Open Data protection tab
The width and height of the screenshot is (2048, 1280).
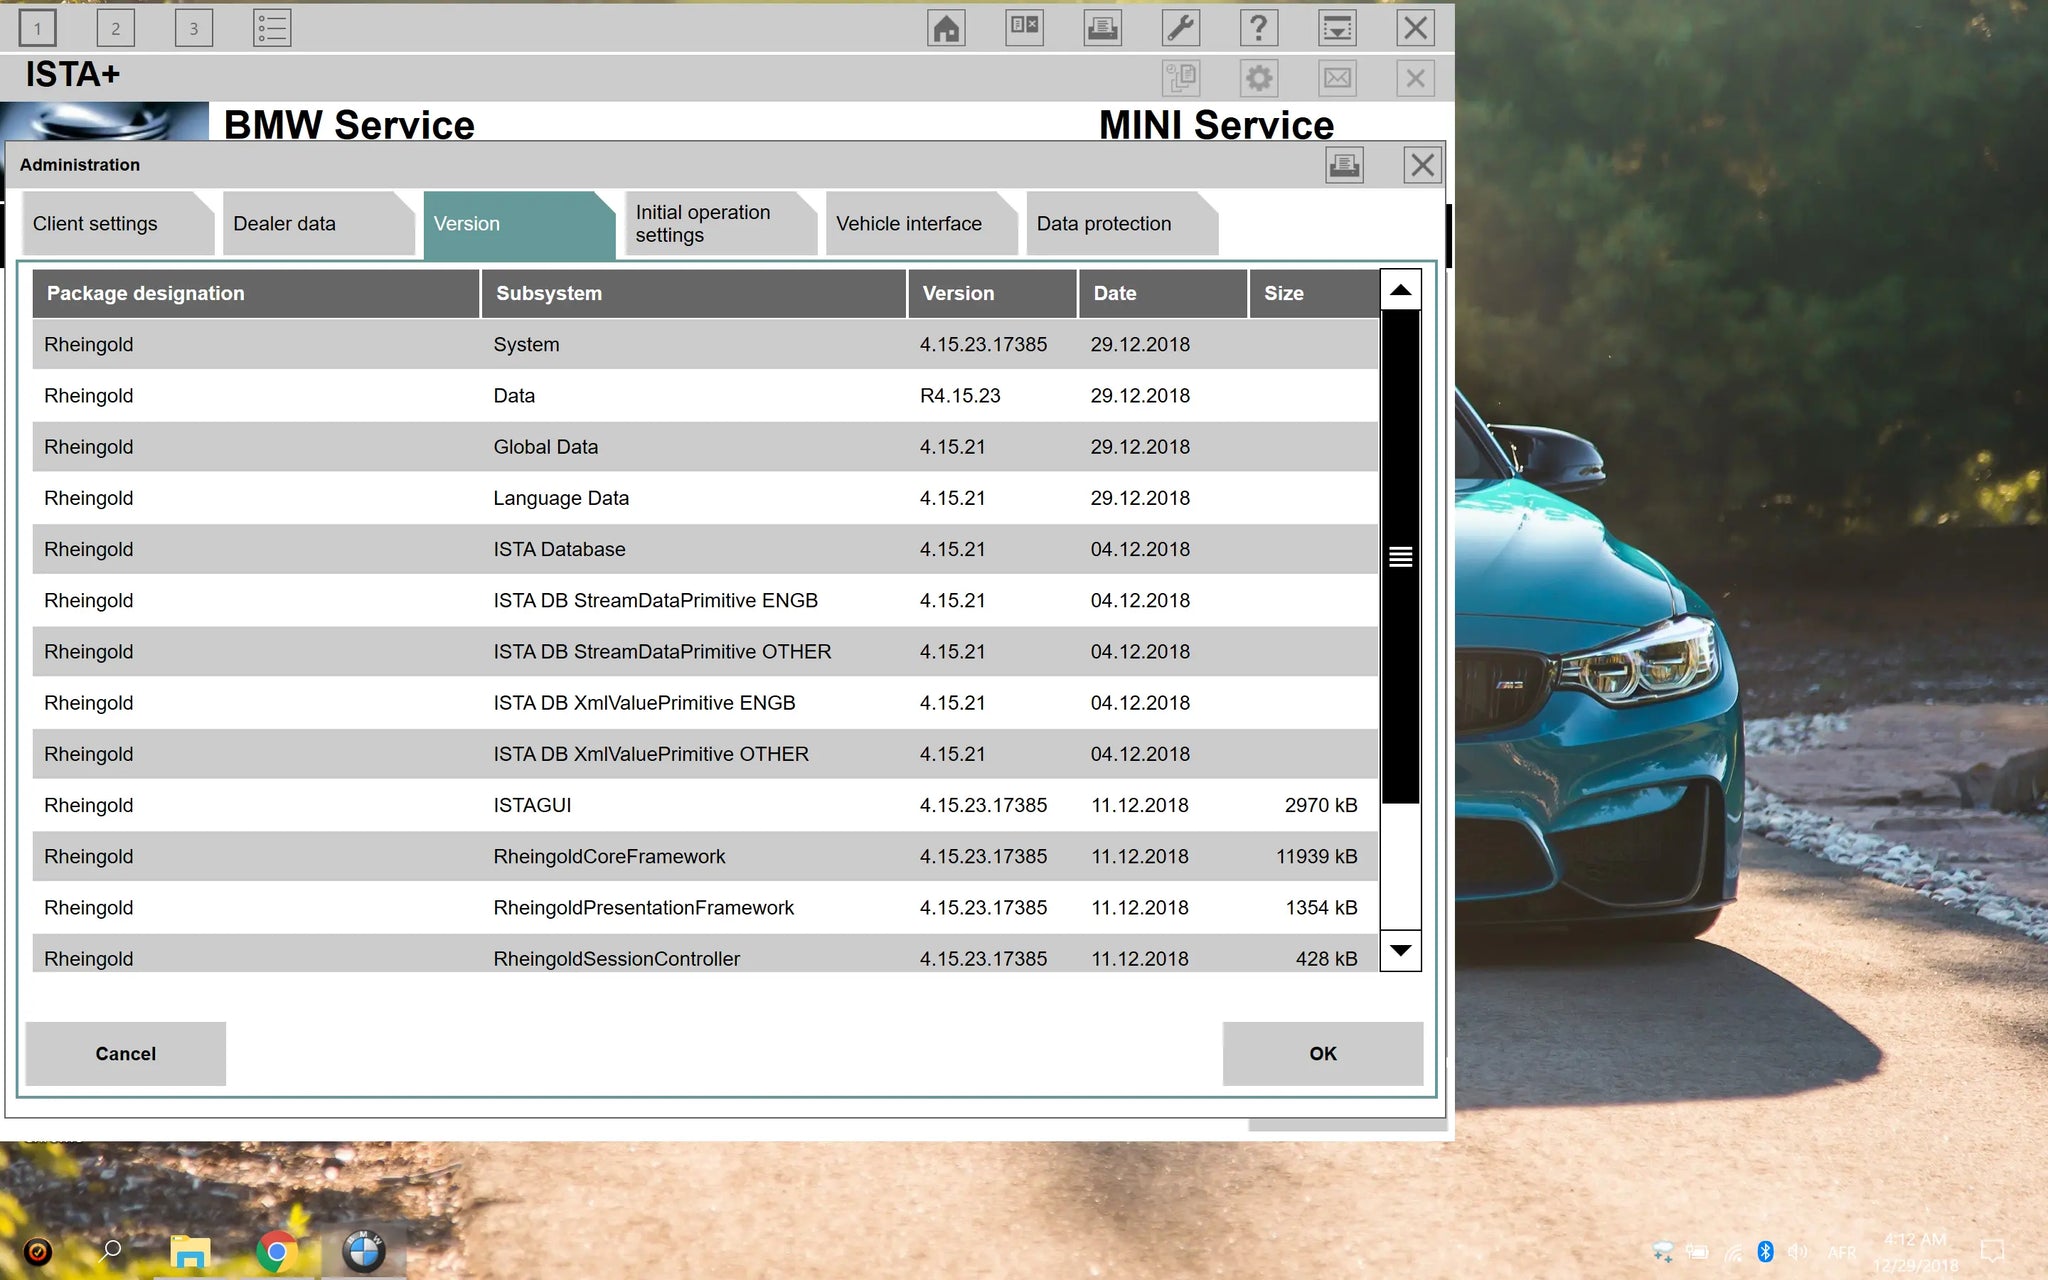(x=1122, y=224)
